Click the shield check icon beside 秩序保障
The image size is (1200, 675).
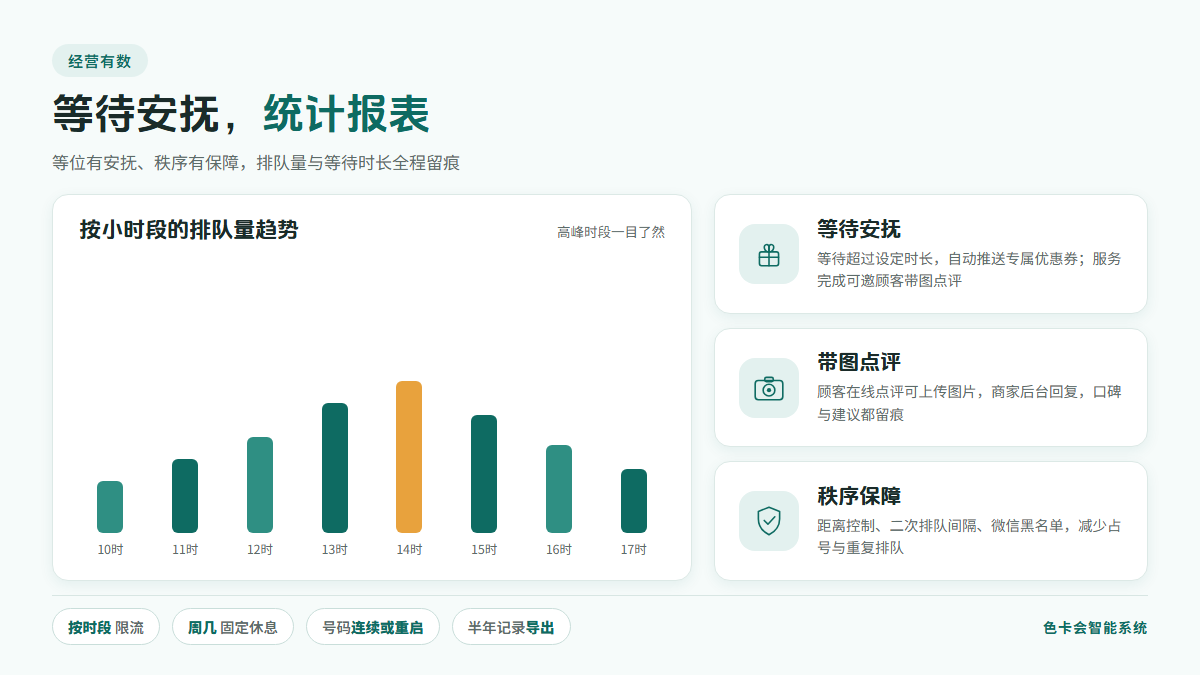769,521
